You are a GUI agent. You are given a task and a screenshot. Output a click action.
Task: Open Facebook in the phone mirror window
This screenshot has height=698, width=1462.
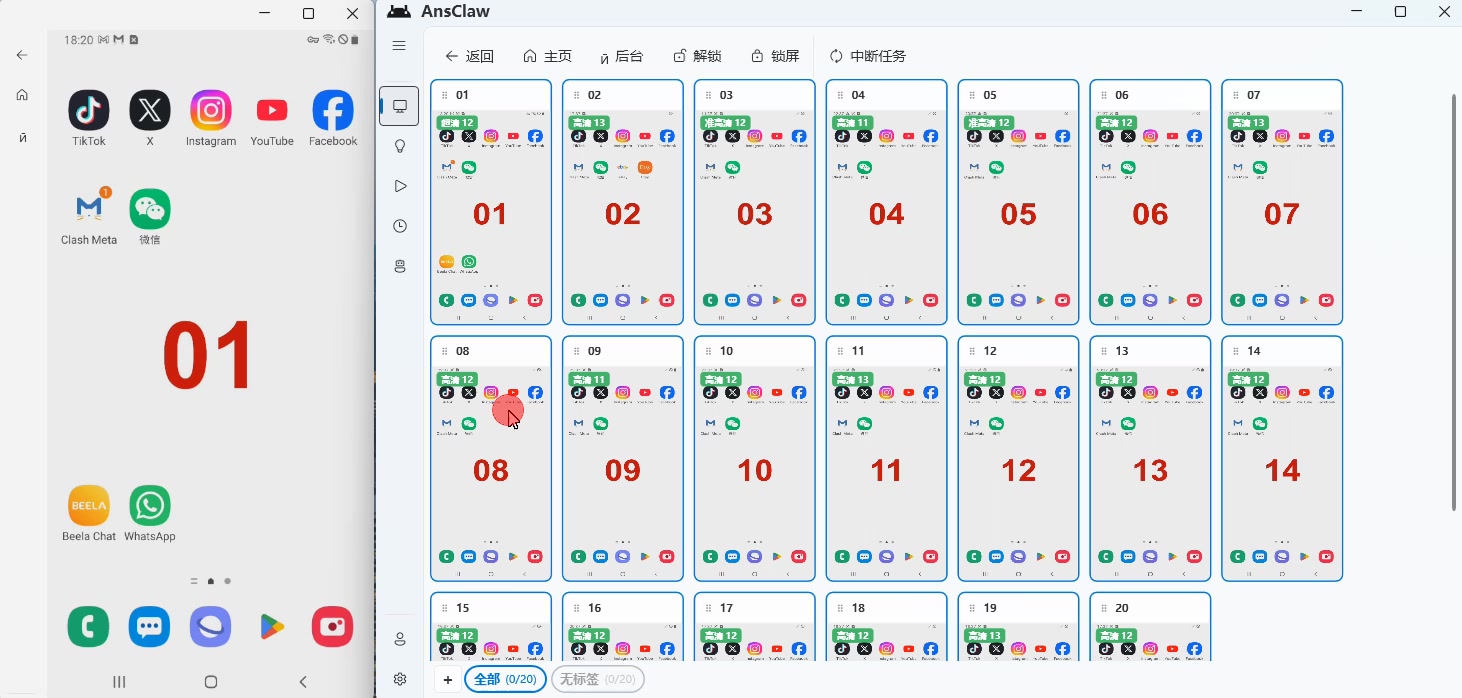pos(333,110)
